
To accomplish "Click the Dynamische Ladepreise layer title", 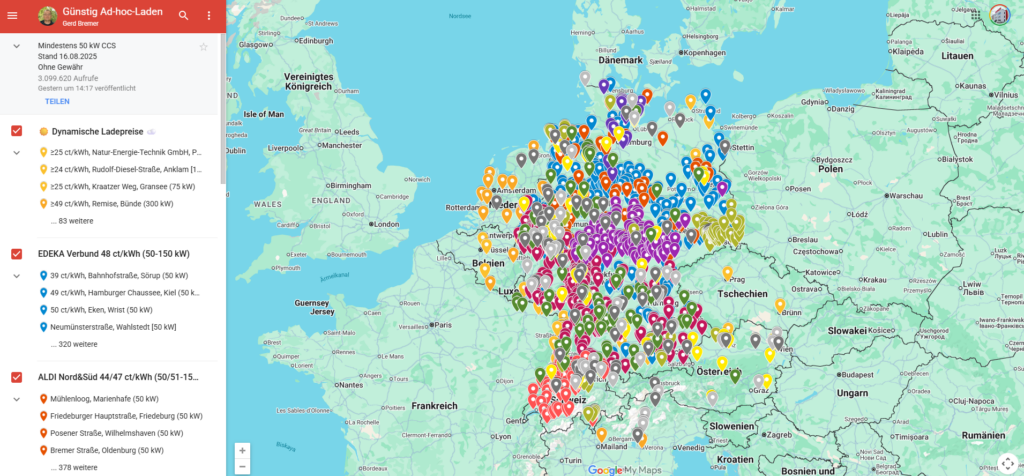I will pyautogui.click(x=97, y=131).
